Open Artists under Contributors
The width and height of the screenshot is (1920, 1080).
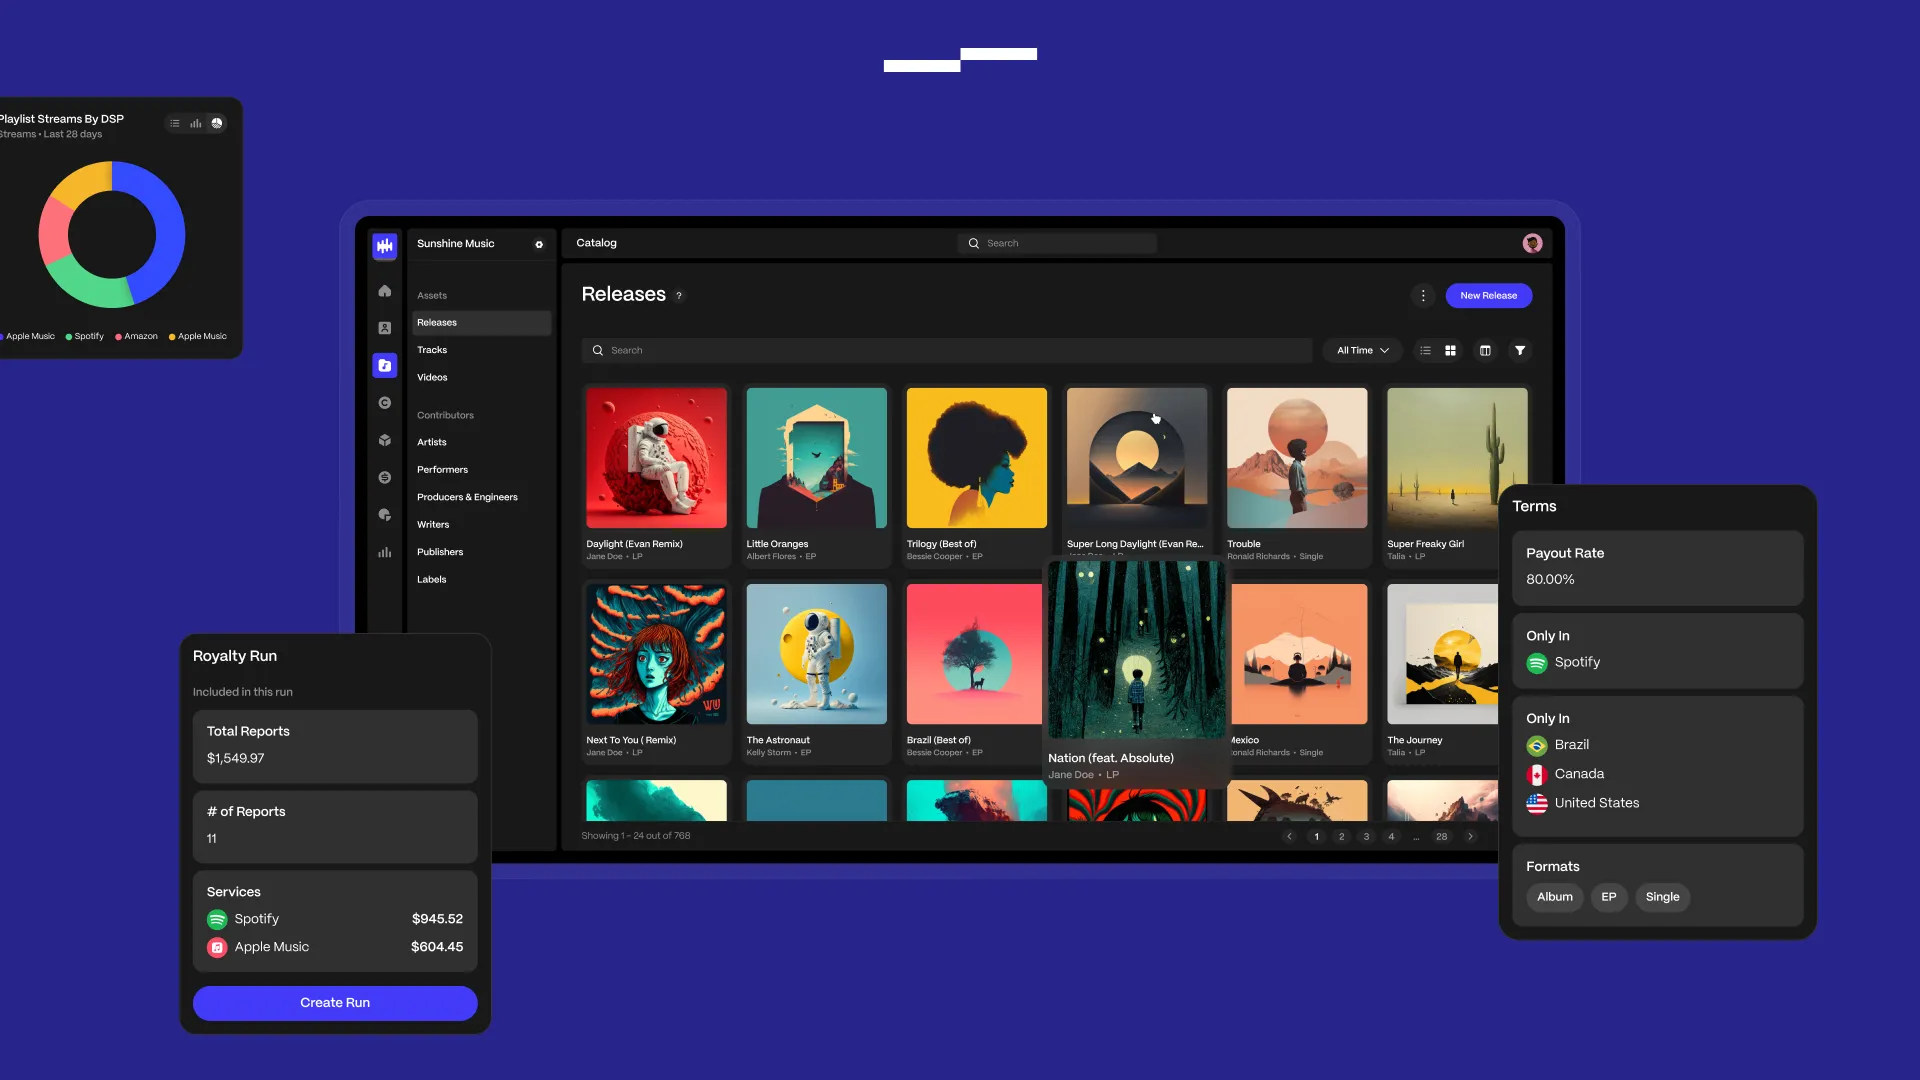(432, 442)
